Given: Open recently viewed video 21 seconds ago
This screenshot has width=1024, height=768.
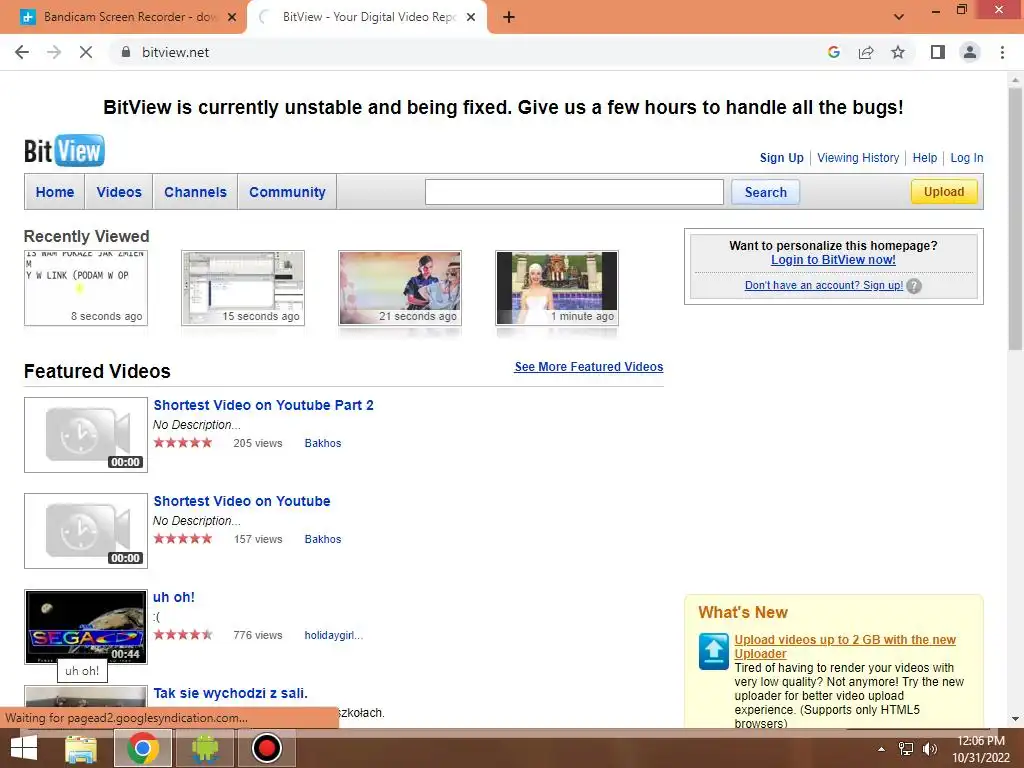Looking at the screenshot, I should (400, 287).
